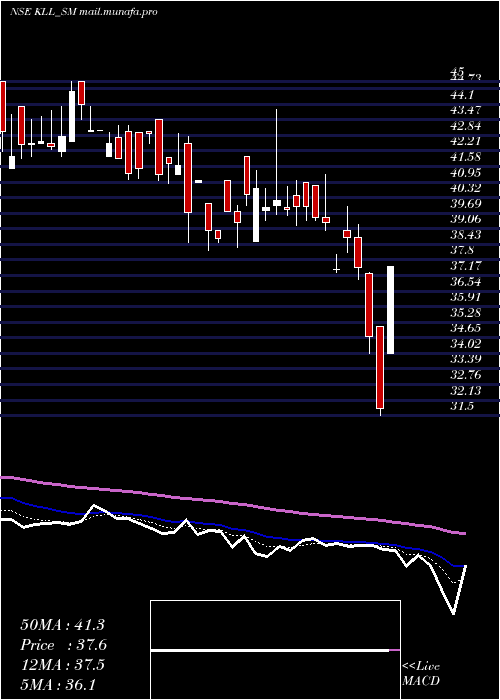Click the lowest red candlestick near 31.5
The height and width of the screenshot is (700, 500).
click(380, 367)
